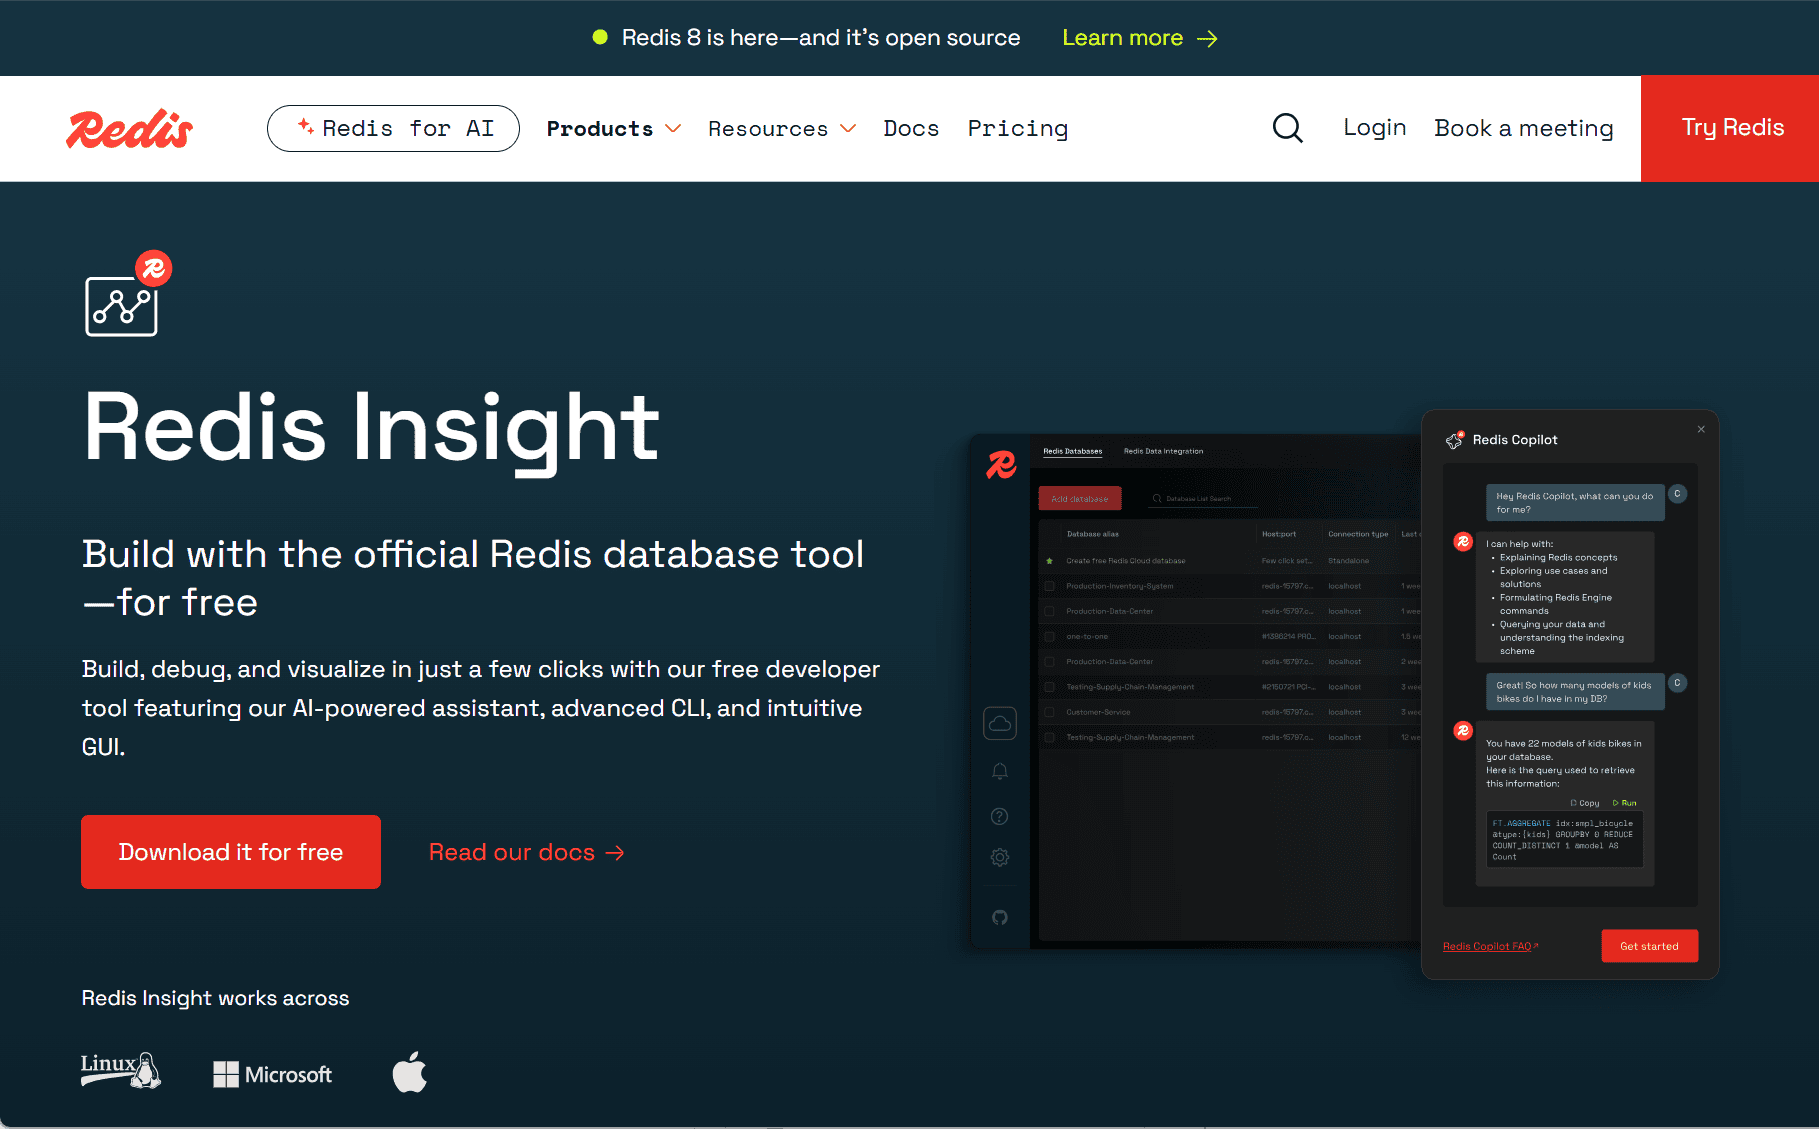Click the star beside Create free Redis Cloud database
1819x1129 pixels.
pos(1049,561)
